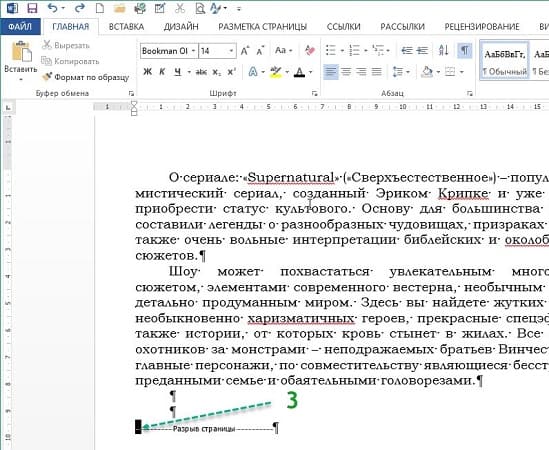Open the РАЗМЕТКА СТРАНИЦЫ tab
Screen dimensions: 549x450
(263, 27)
